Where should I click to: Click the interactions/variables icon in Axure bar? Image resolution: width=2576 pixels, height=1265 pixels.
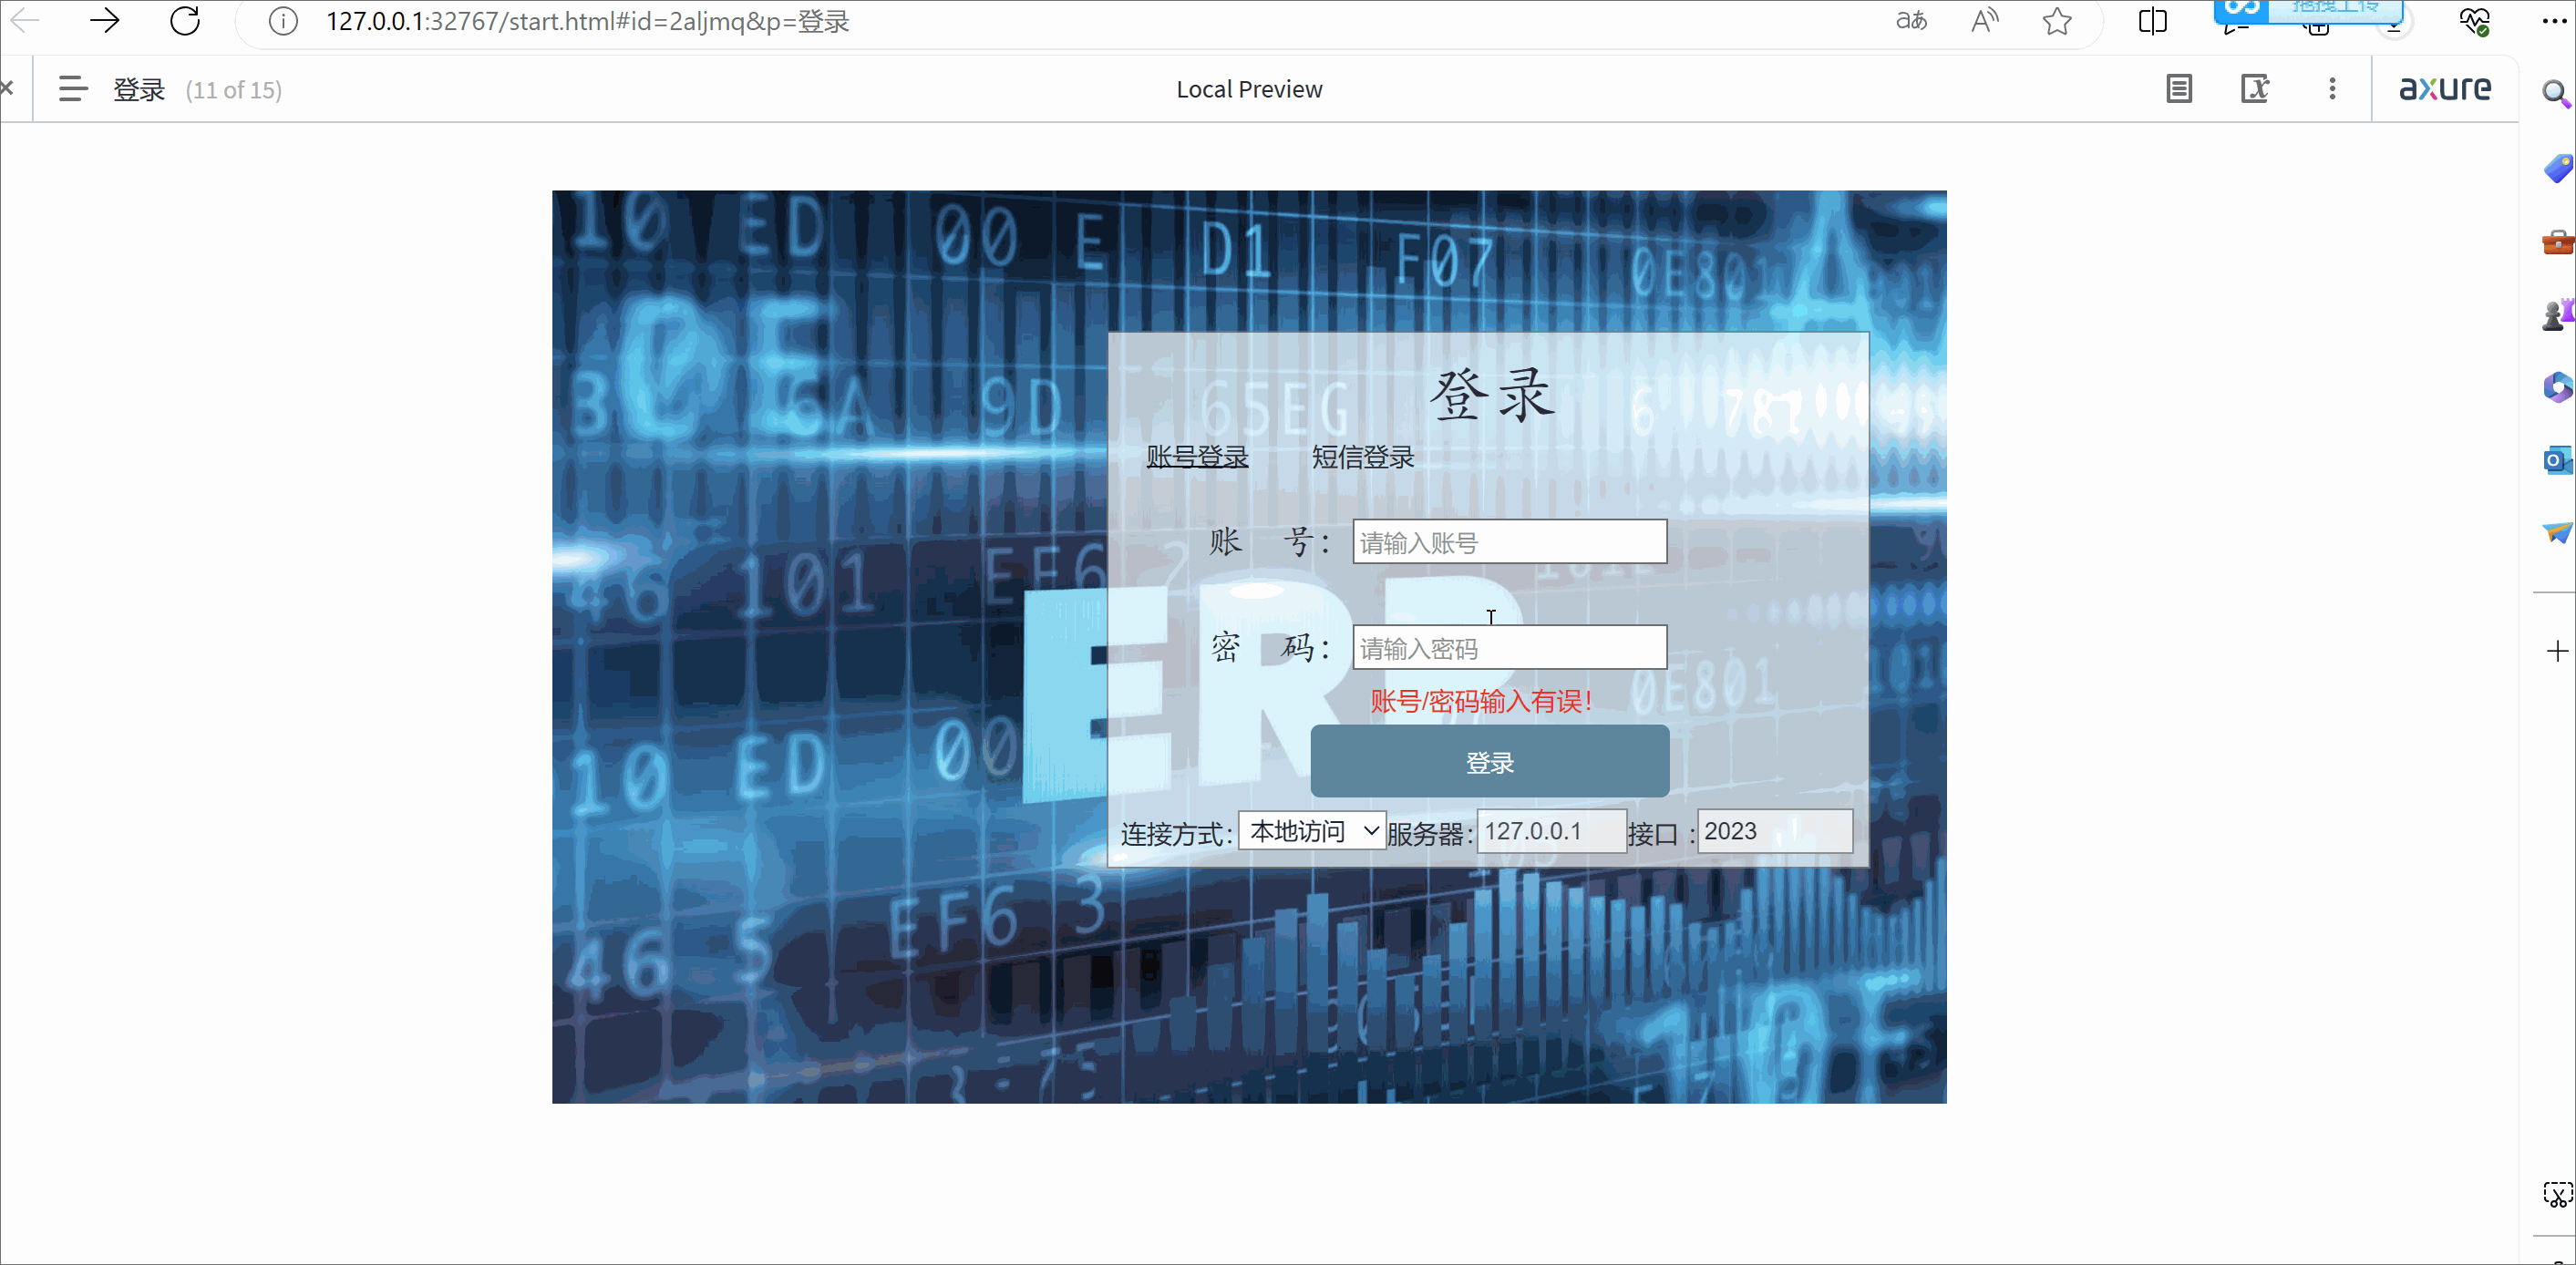[2254, 89]
